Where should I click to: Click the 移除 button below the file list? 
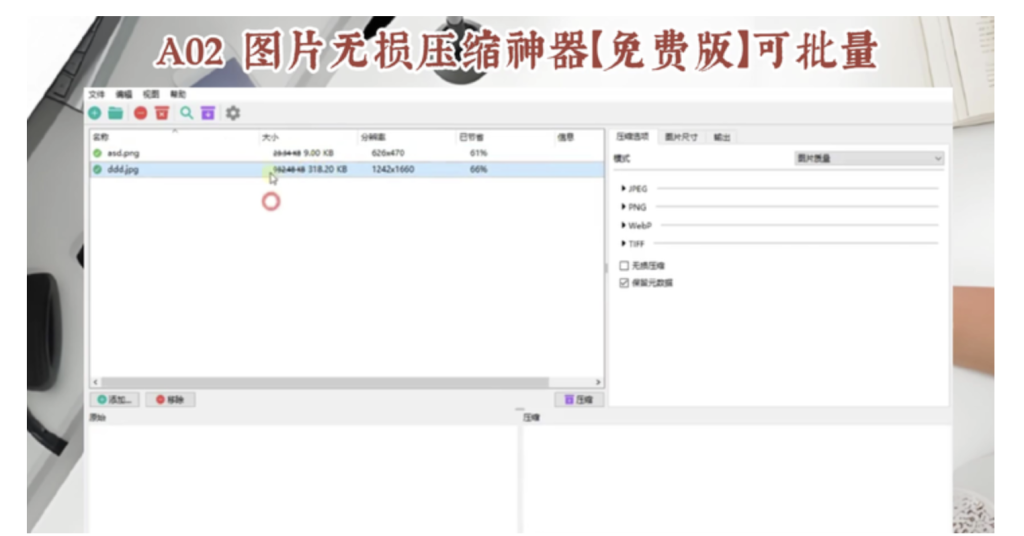[x=170, y=400]
